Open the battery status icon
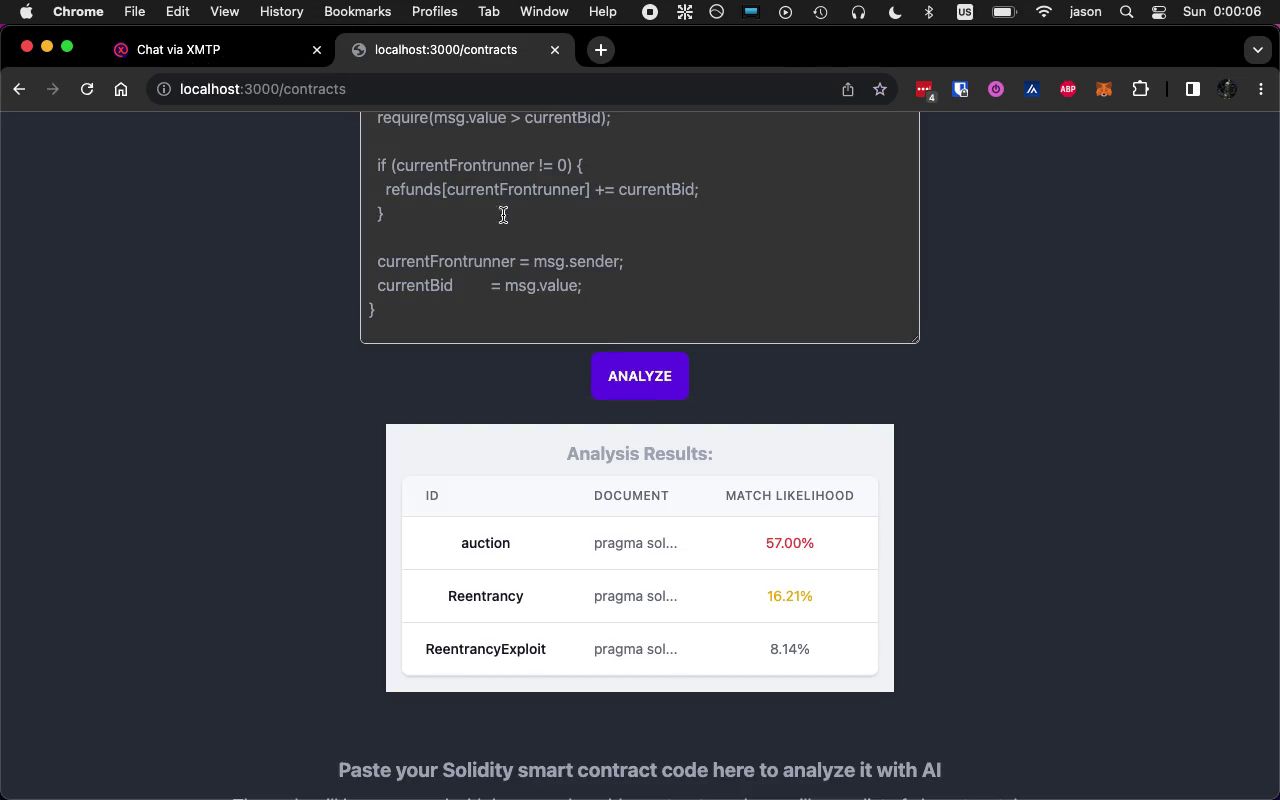Image resolution: width=1280 pixels, height=800 pixels. 1004,12
